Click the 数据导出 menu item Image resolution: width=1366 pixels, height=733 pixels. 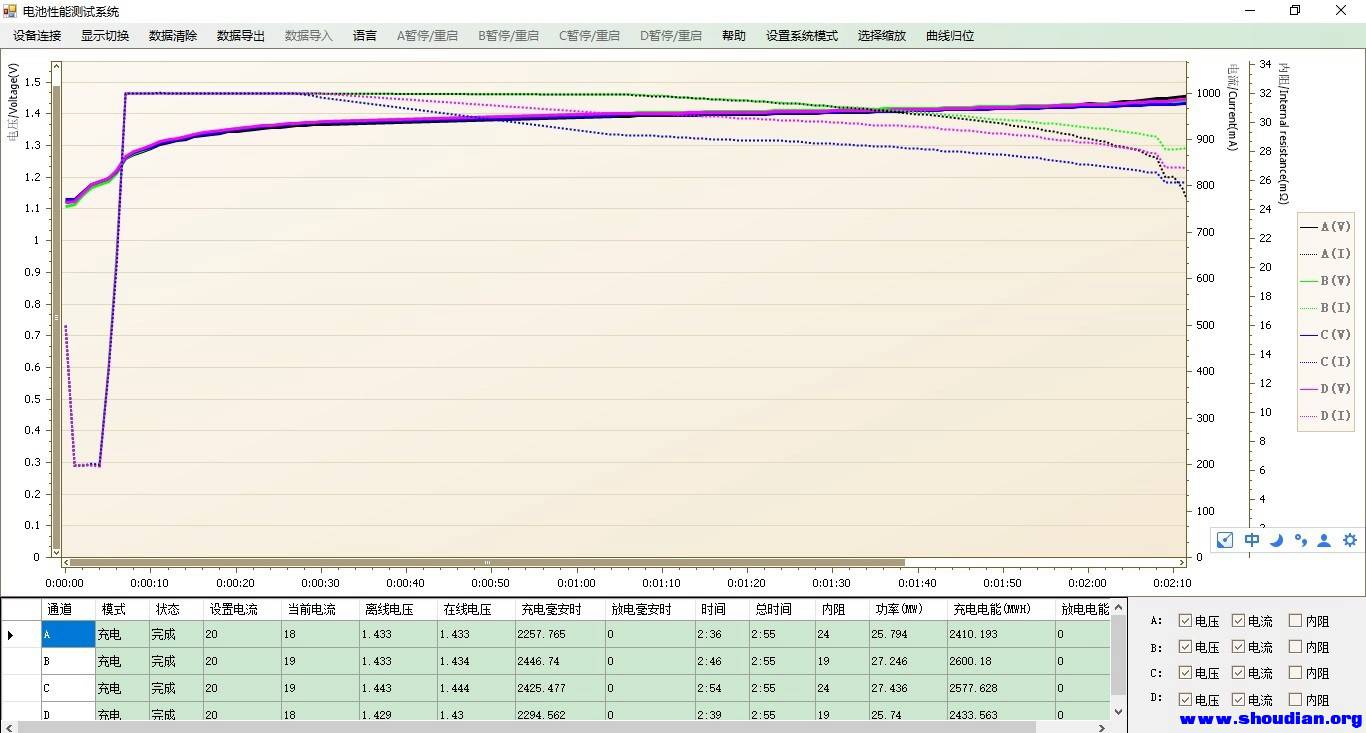click(241, 36)
